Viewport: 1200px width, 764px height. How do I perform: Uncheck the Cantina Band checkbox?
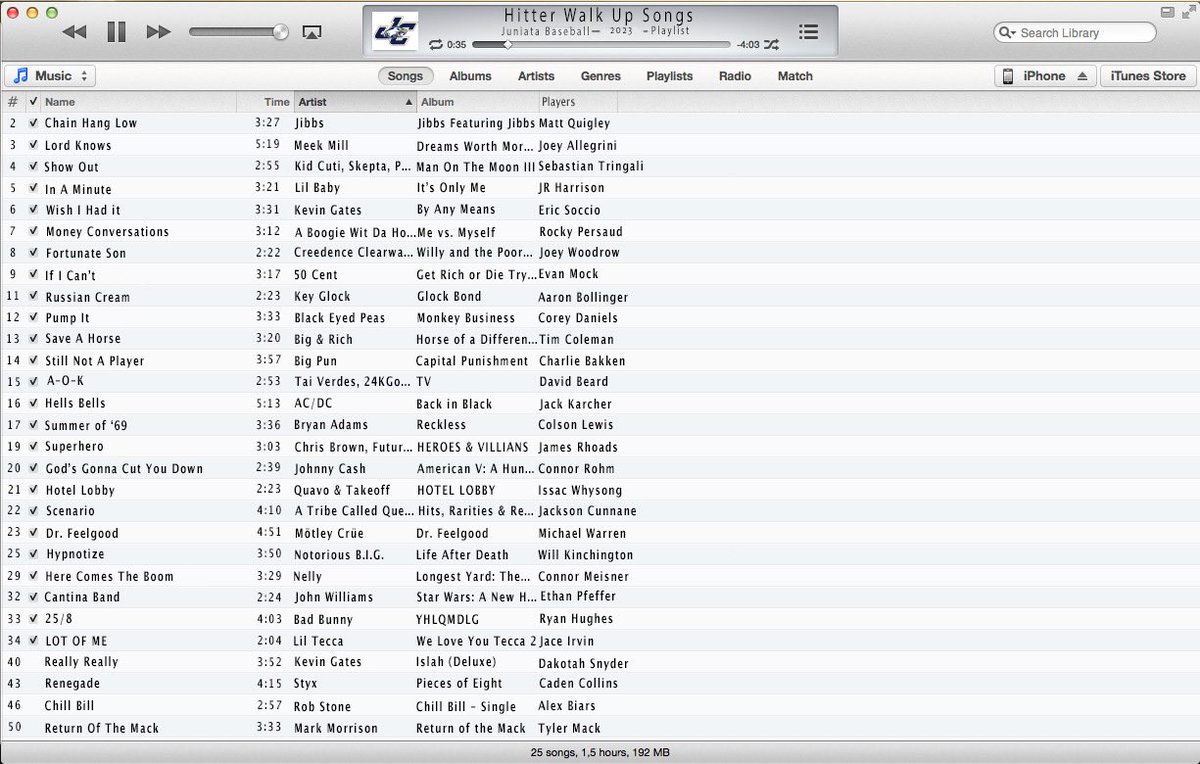(33, 597)
